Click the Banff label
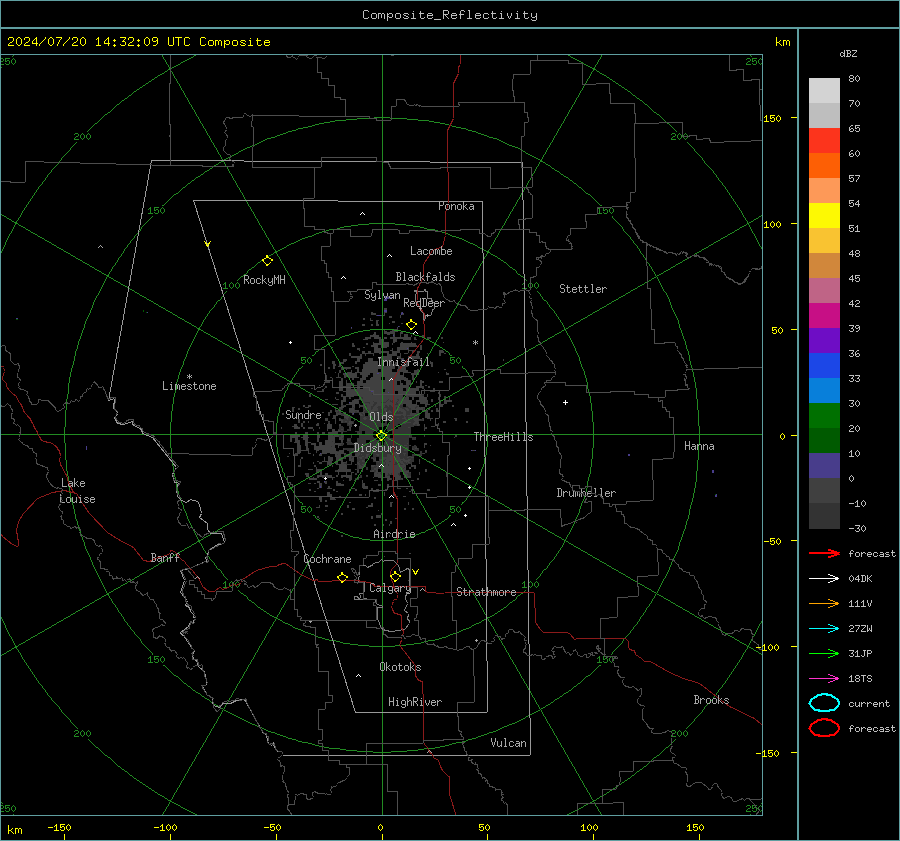The image size is (900, 841). coord(165,558)
